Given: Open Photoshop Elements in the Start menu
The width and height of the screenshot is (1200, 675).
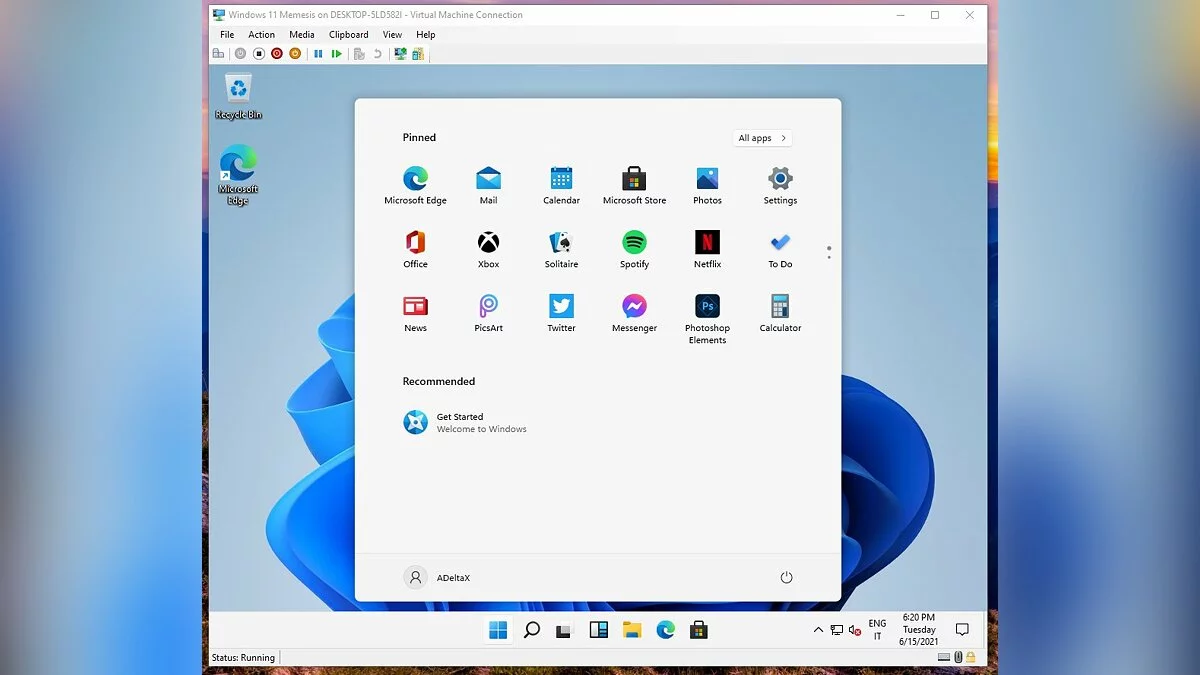Looking at the screenshot, I should (x=707, y=307).
